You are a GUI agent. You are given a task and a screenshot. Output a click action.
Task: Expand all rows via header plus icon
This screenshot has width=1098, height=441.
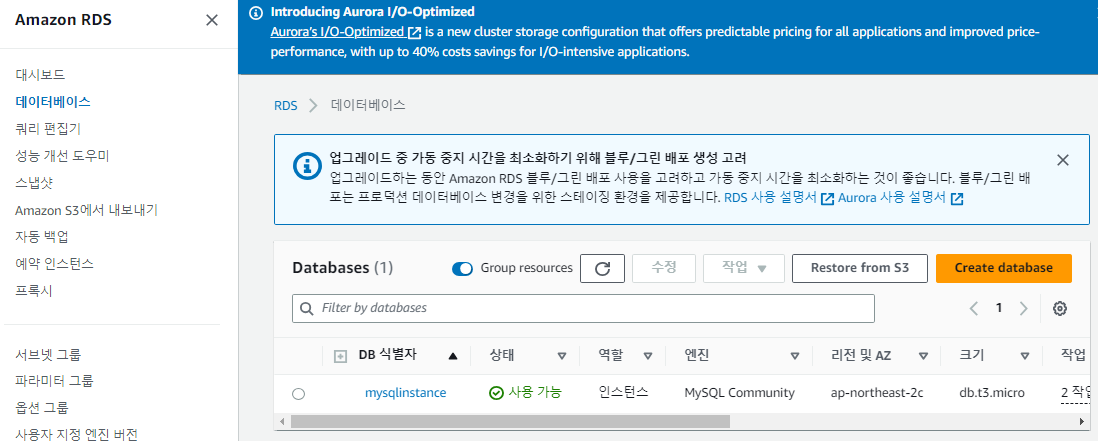click(x=340, y=356)
